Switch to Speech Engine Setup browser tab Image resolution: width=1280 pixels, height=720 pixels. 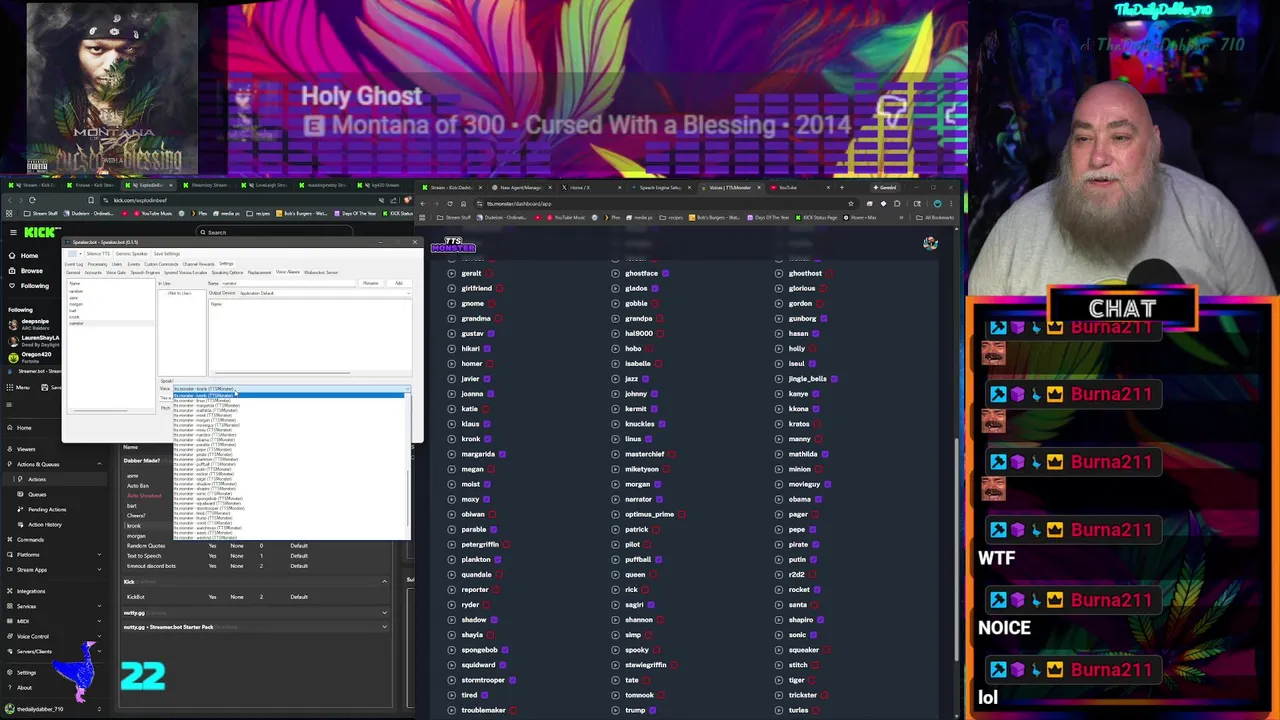[x=660, y=187]
